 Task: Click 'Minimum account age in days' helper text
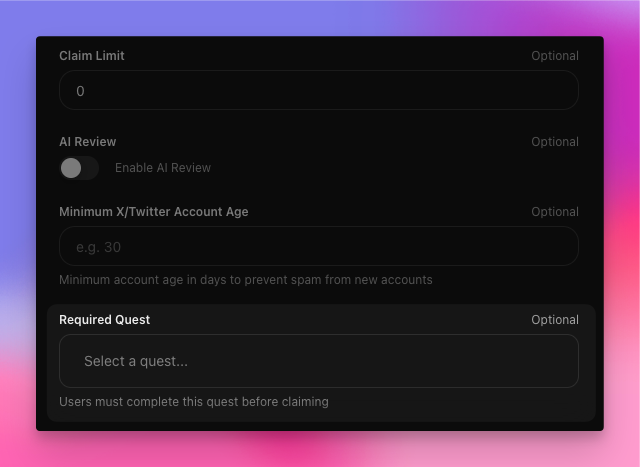coord(246,280)
